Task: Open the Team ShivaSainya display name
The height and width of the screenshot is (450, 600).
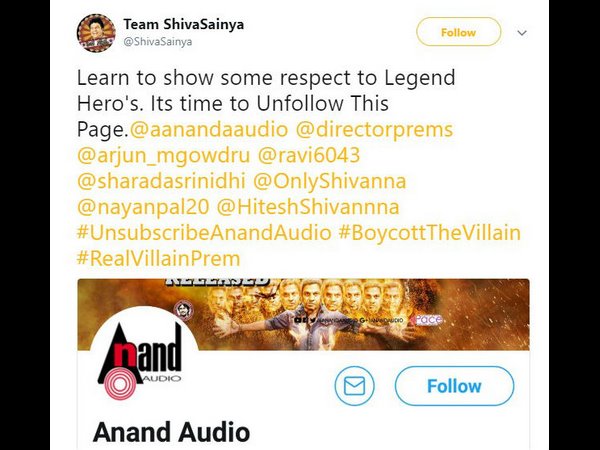Action: coord(183,24)
